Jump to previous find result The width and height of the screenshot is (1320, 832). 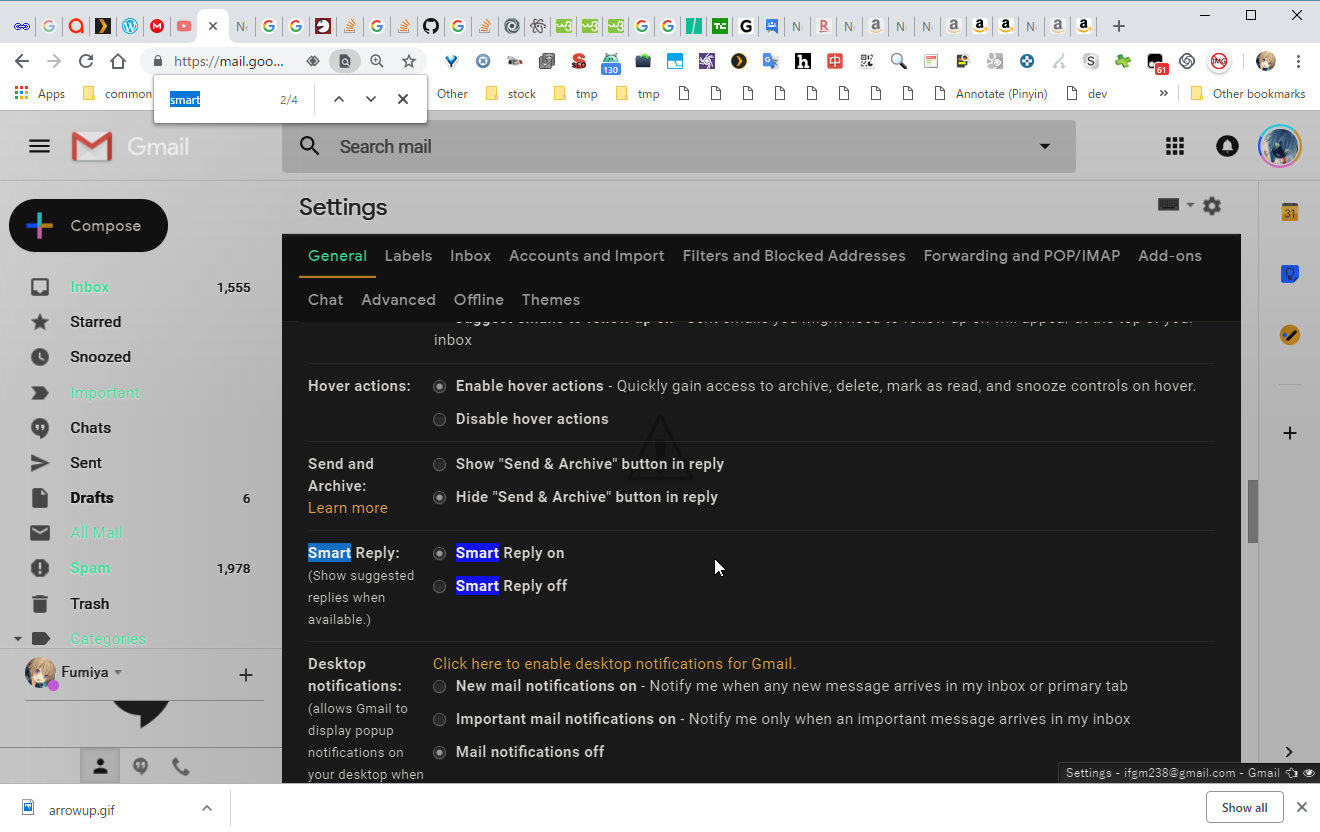[339, 99]
